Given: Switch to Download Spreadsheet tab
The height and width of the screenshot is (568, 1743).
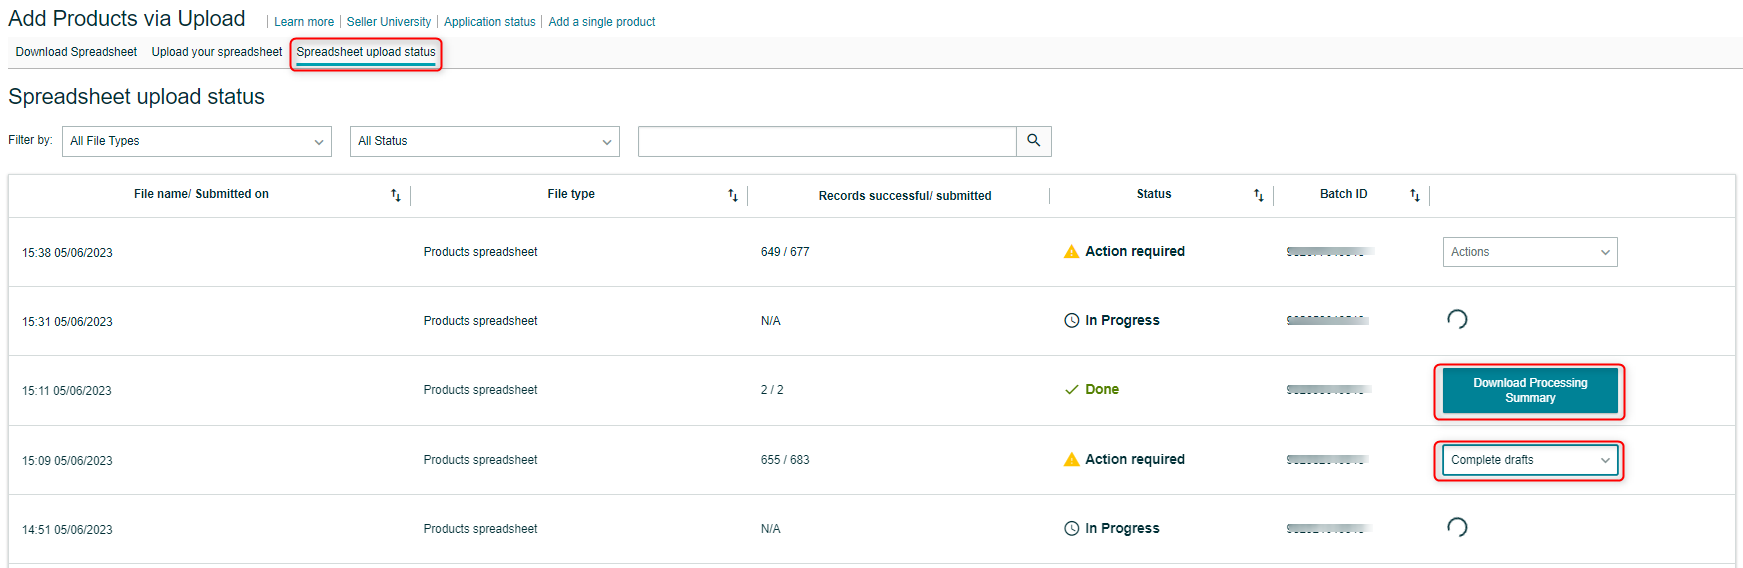Looking at the screenshot, I should (76, 52).
